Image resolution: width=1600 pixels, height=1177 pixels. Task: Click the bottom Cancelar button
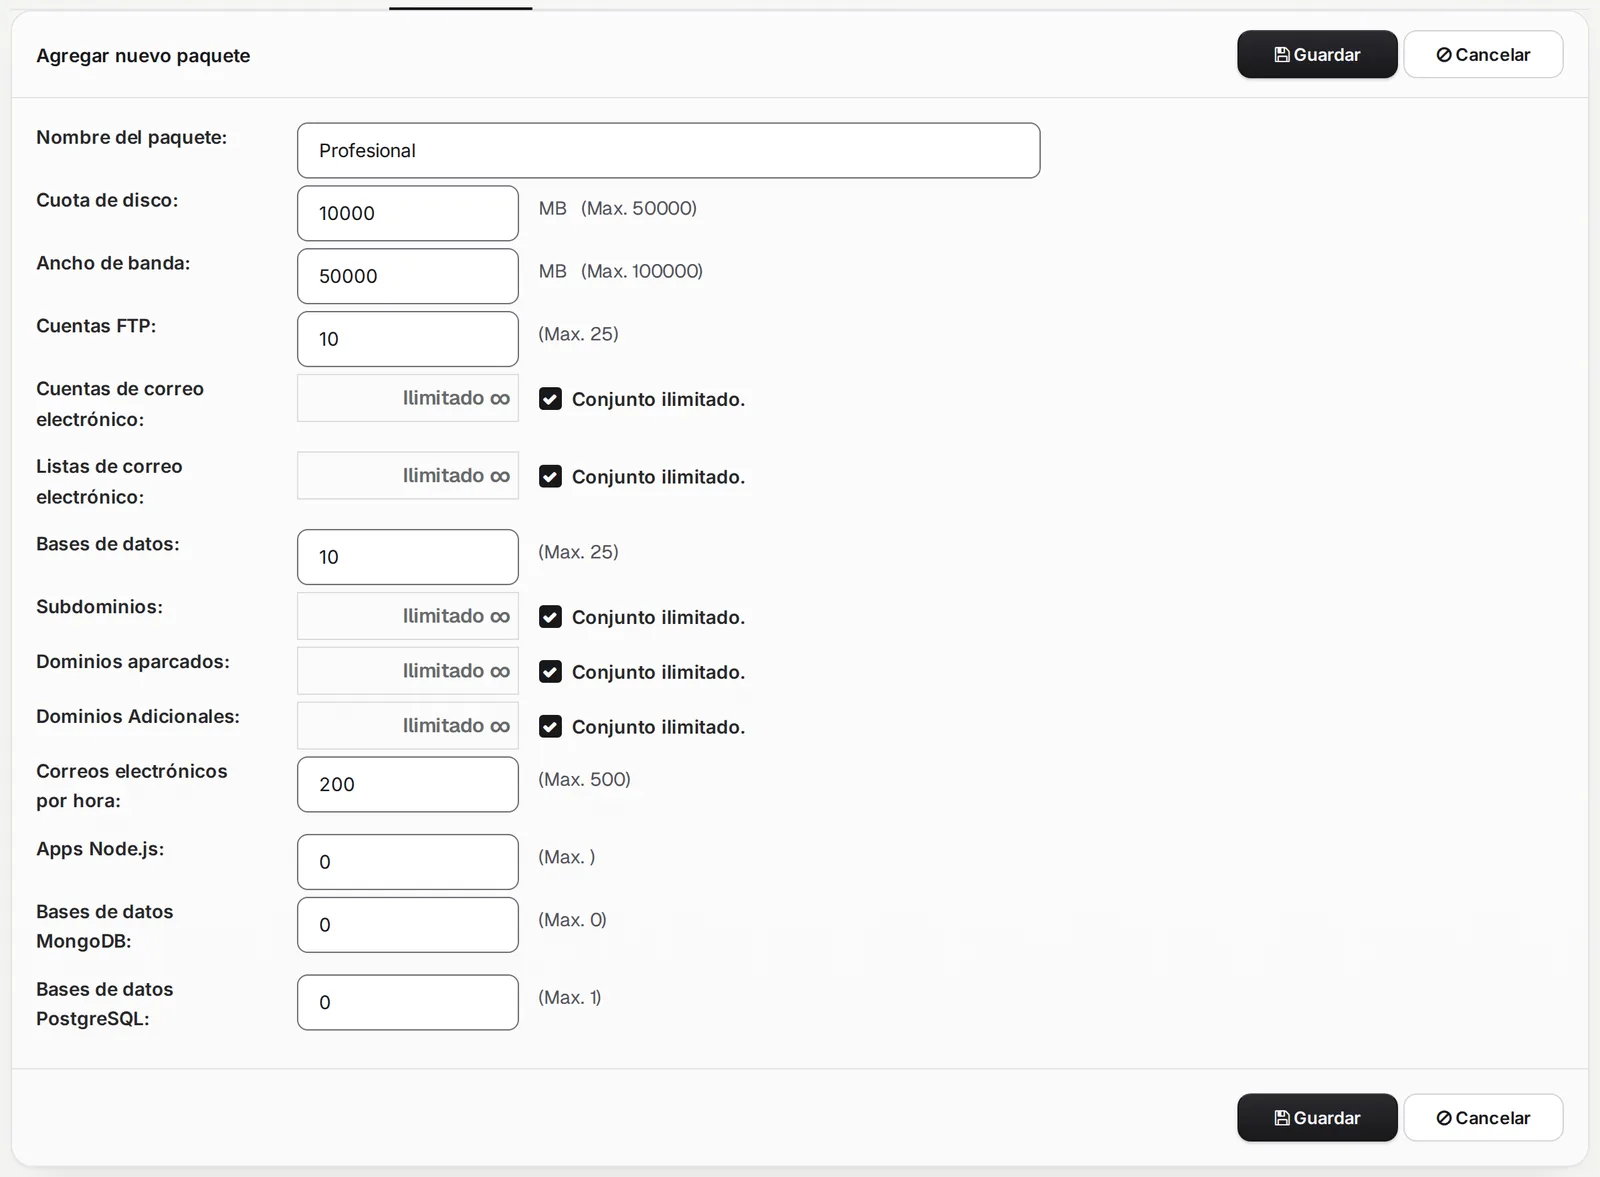pos(1483,1117)
